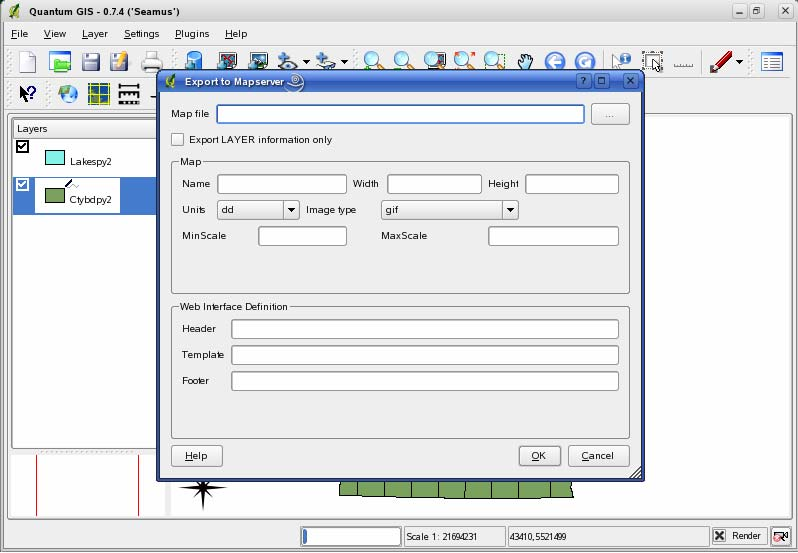Click the Width input field
The height and width of the screenshot is (553, 798).
coord(434,184)
